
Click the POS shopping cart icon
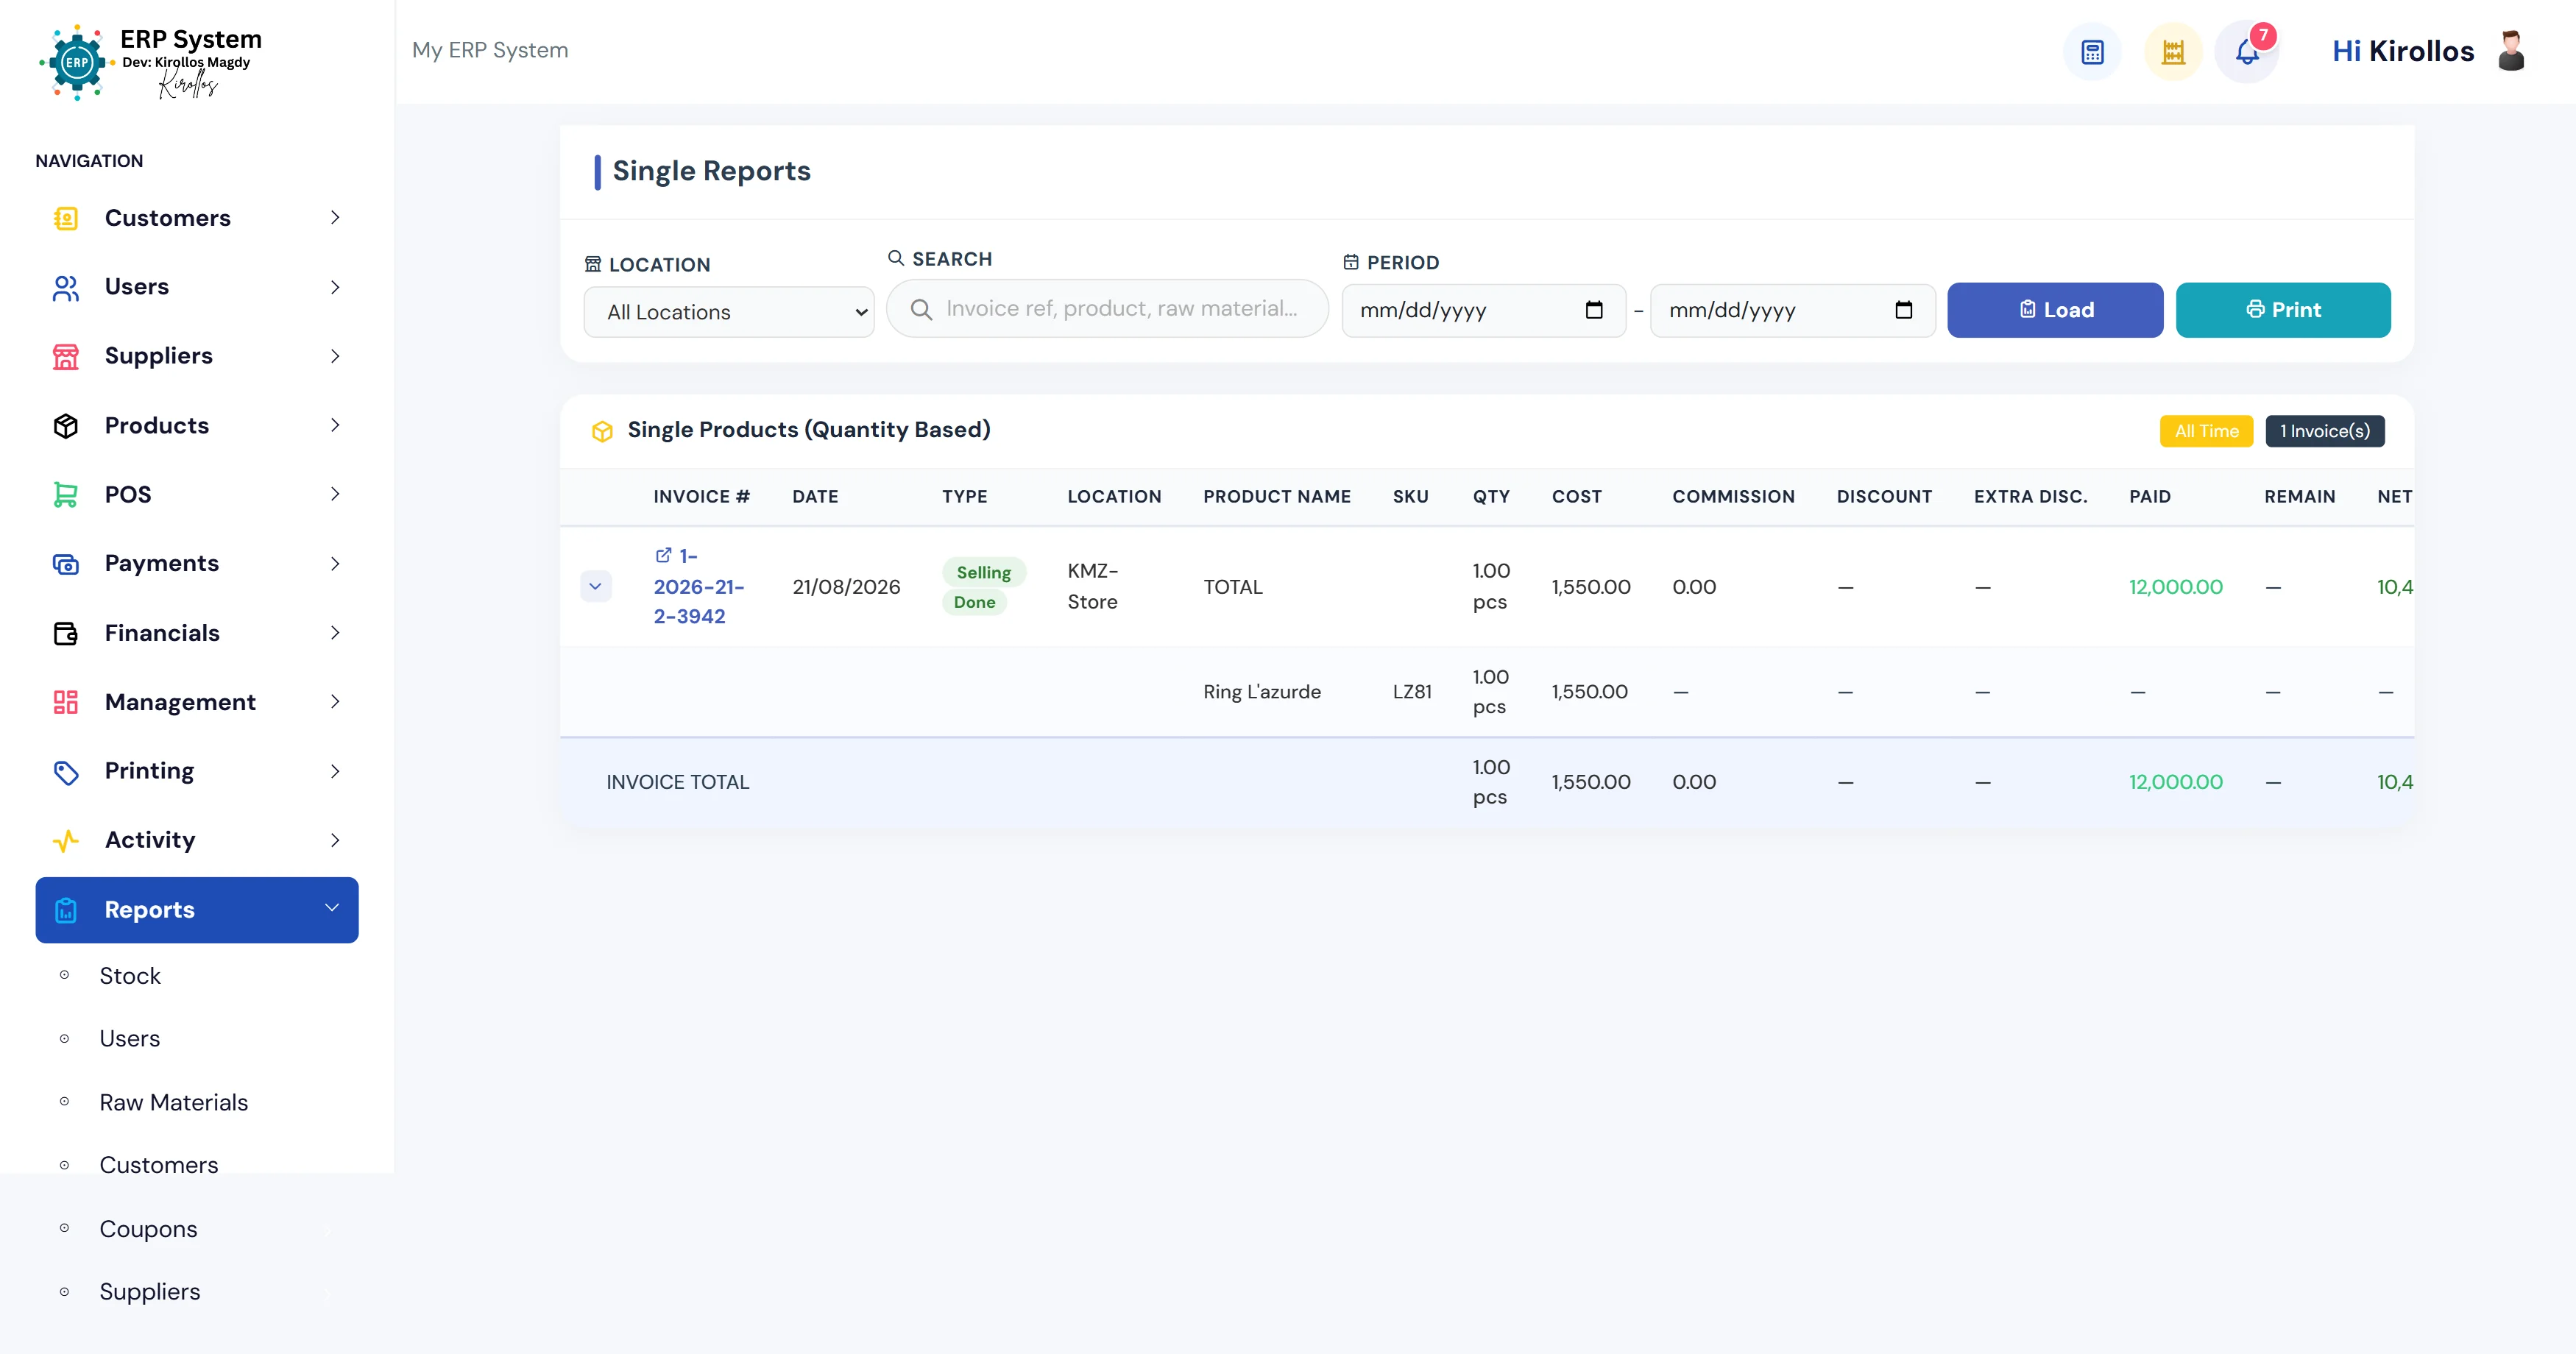[x=66, y=495]
